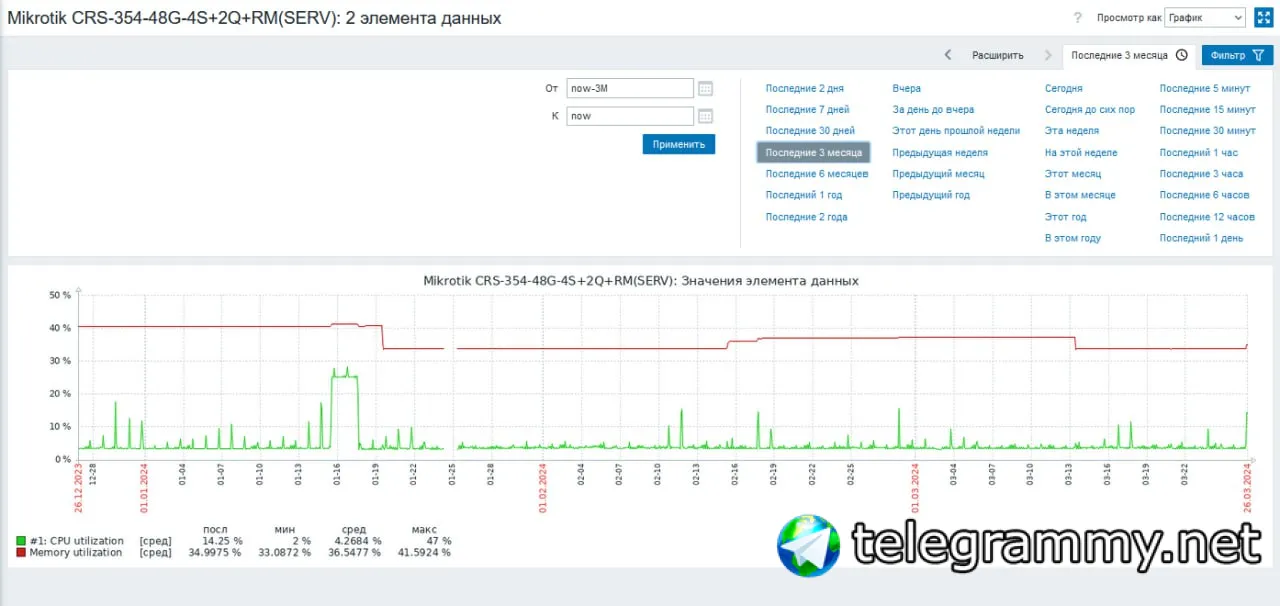The image size is (1280, 606).
Task: Show Последние 30 минут
Action: tap(1208, 131)
